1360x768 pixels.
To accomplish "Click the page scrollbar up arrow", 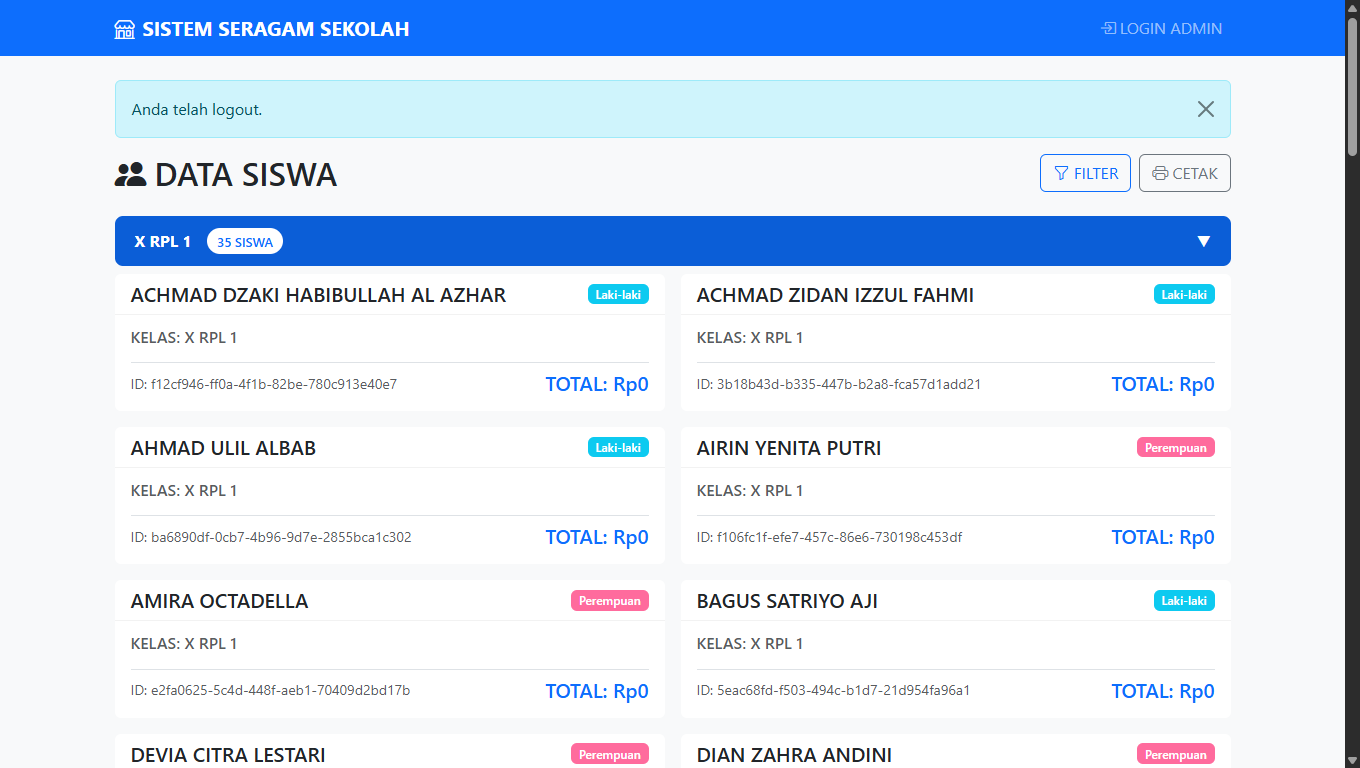I will (x=1352, y=7).
